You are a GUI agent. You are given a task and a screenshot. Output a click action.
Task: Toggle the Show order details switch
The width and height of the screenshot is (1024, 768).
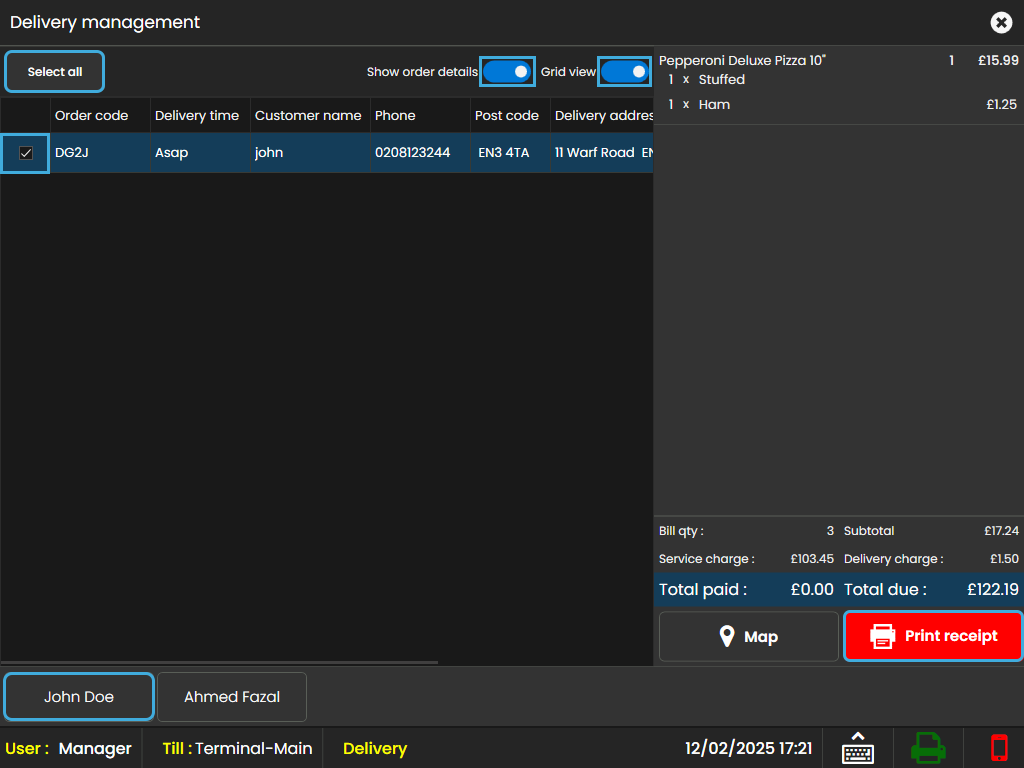click(507, 72)
